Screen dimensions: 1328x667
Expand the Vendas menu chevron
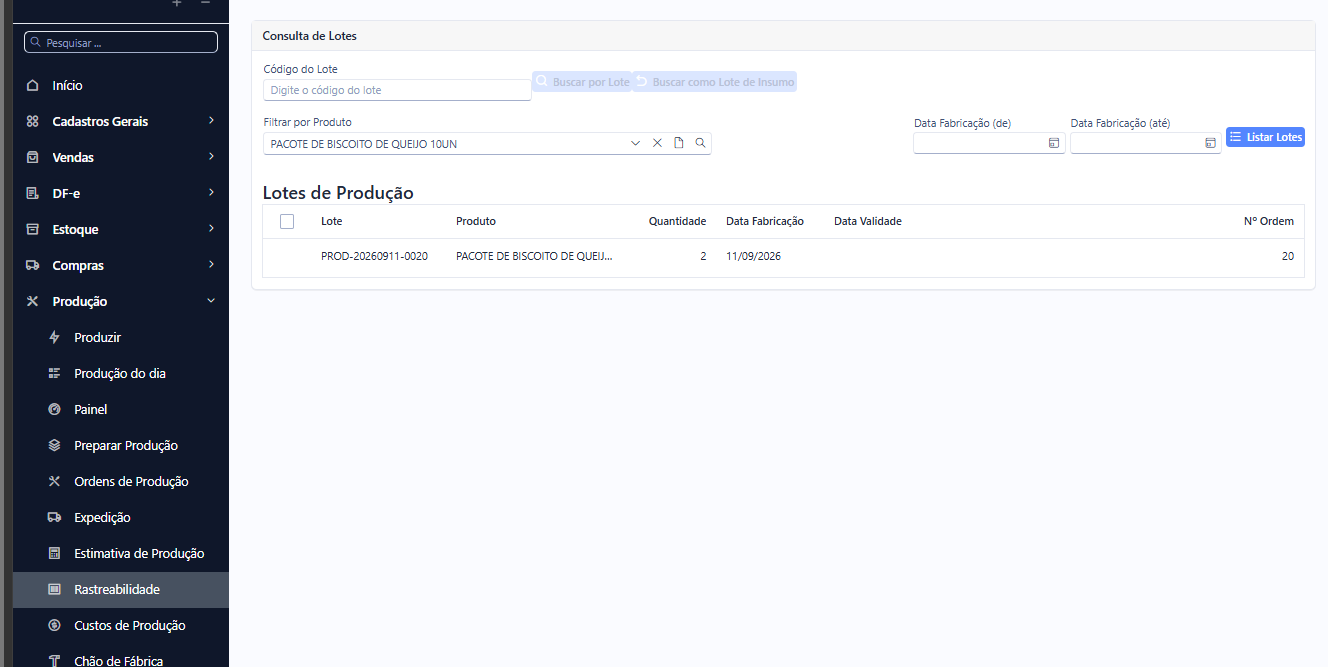pos(211,157)
